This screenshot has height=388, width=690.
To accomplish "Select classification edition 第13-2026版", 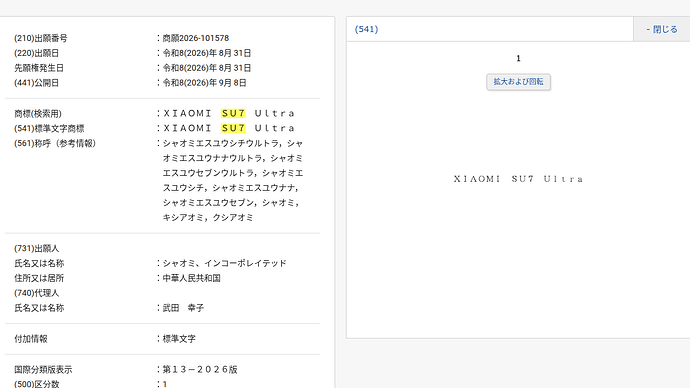I will pyautogui.click(x=200, y=370).
